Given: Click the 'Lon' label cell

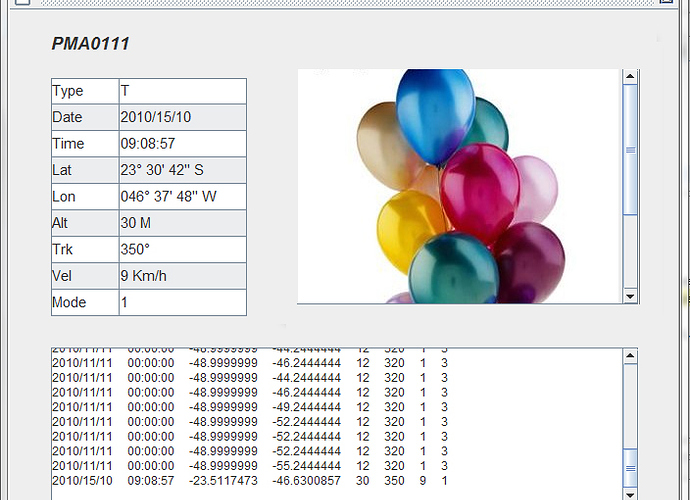Looking at the screenshot, I should (x=85, y=196).
